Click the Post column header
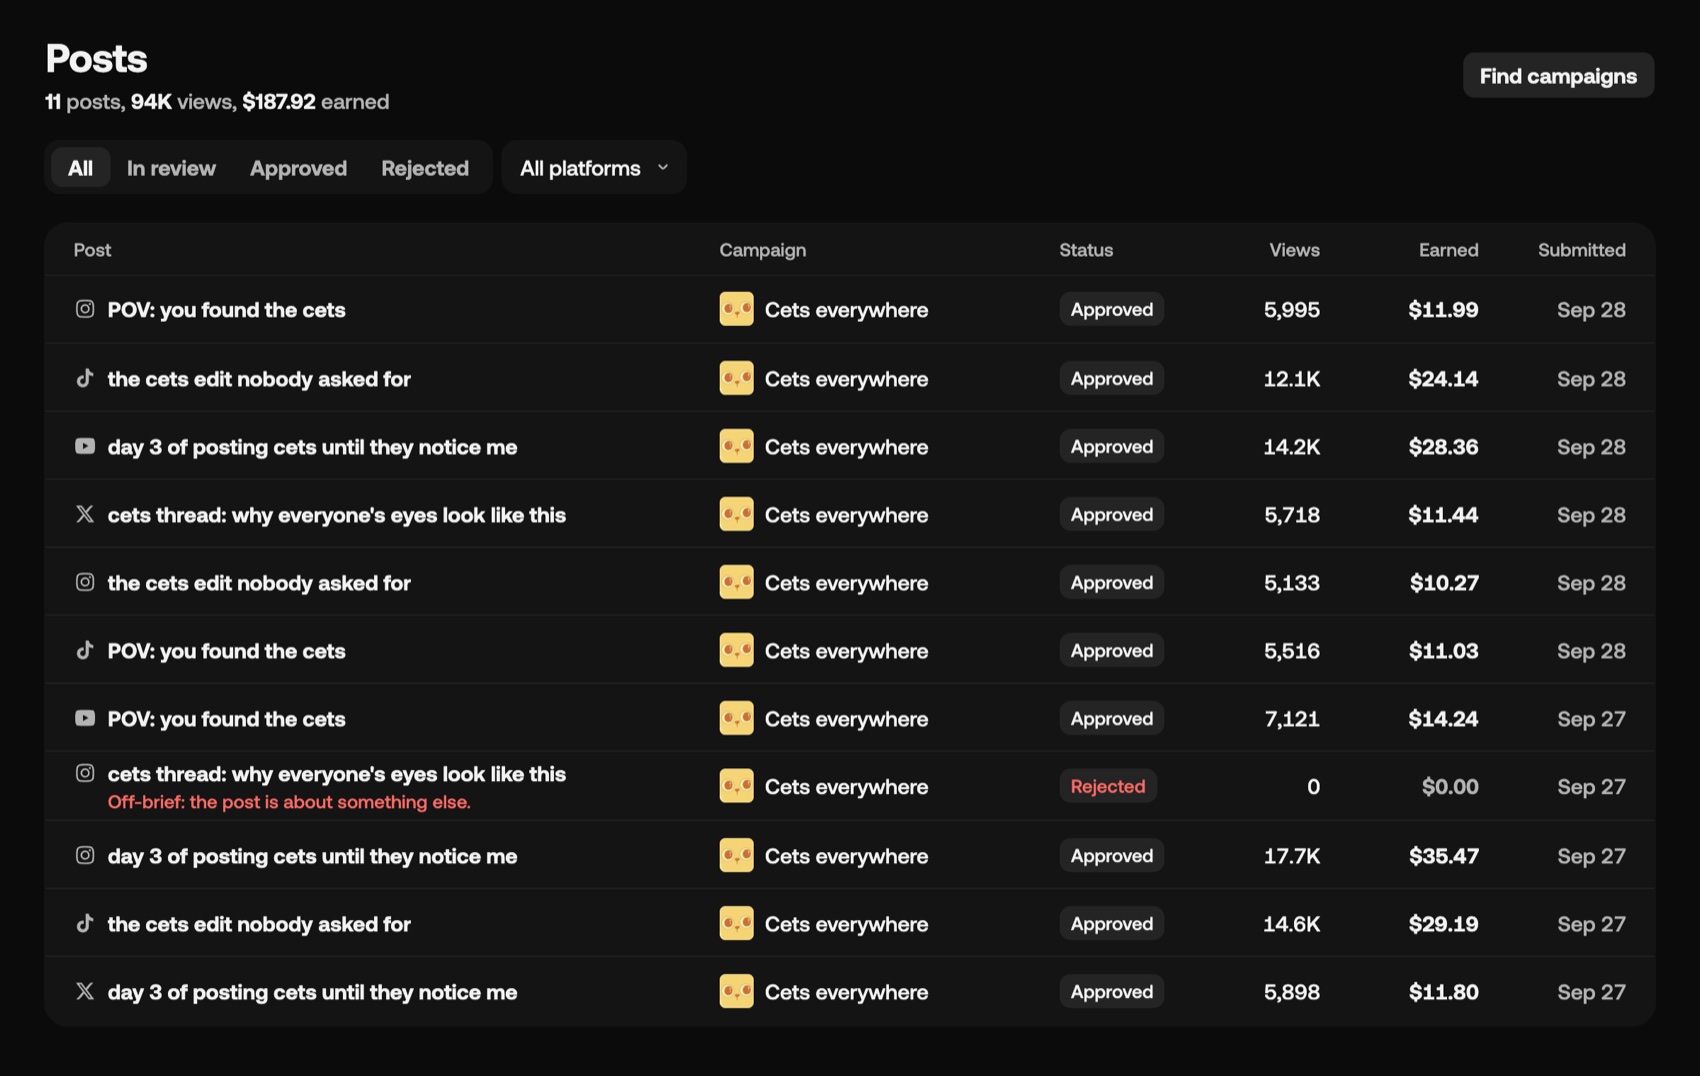The width and height of the screenshot is (1700, 1076). coord(92,250)
